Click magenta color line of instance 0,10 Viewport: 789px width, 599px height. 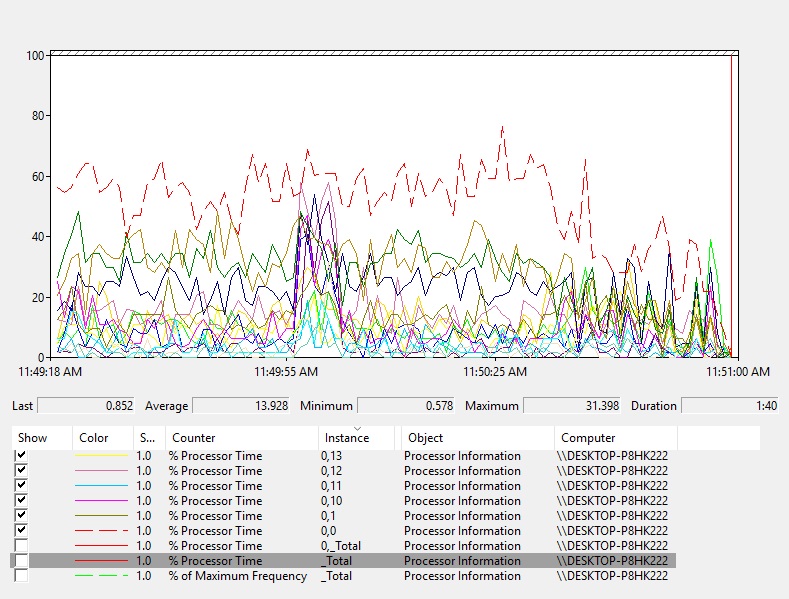pyautogui.click(x=102, y=501)
